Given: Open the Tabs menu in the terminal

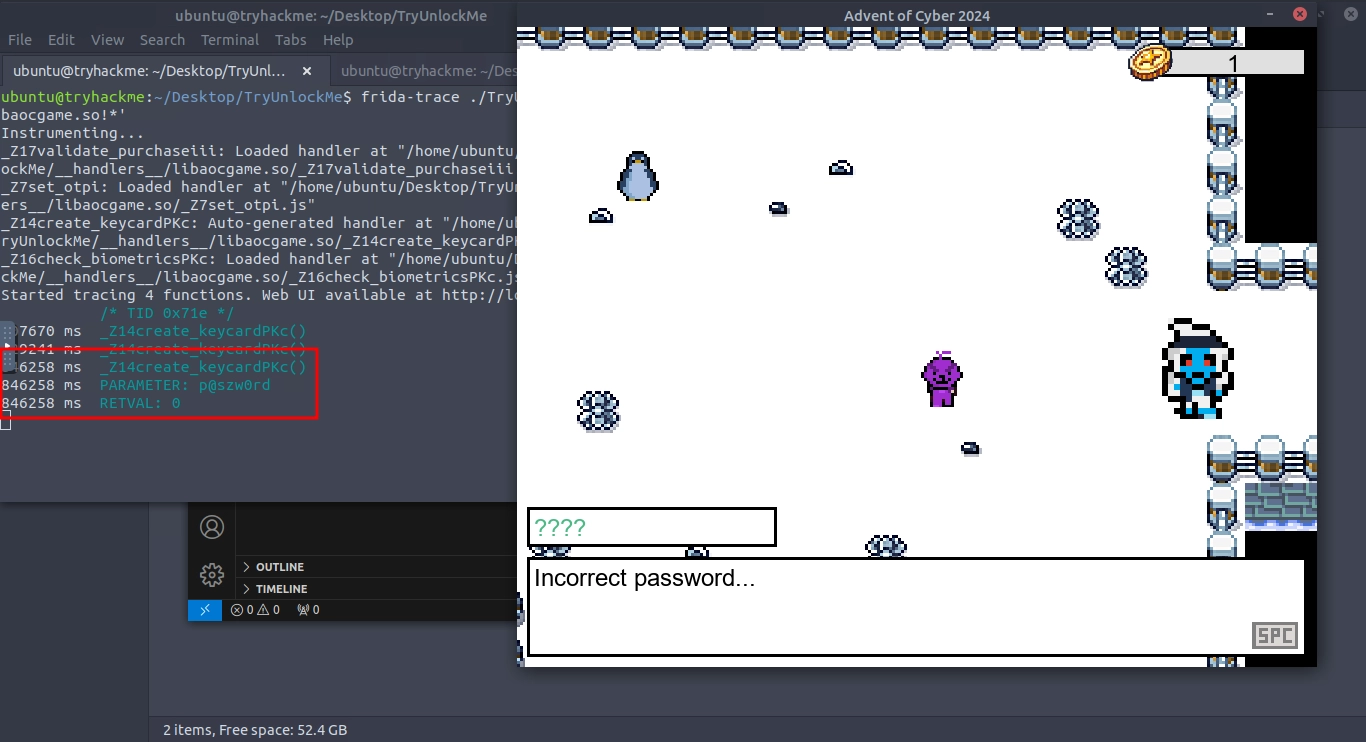Looking at the screenshot, I should (290, 40).
